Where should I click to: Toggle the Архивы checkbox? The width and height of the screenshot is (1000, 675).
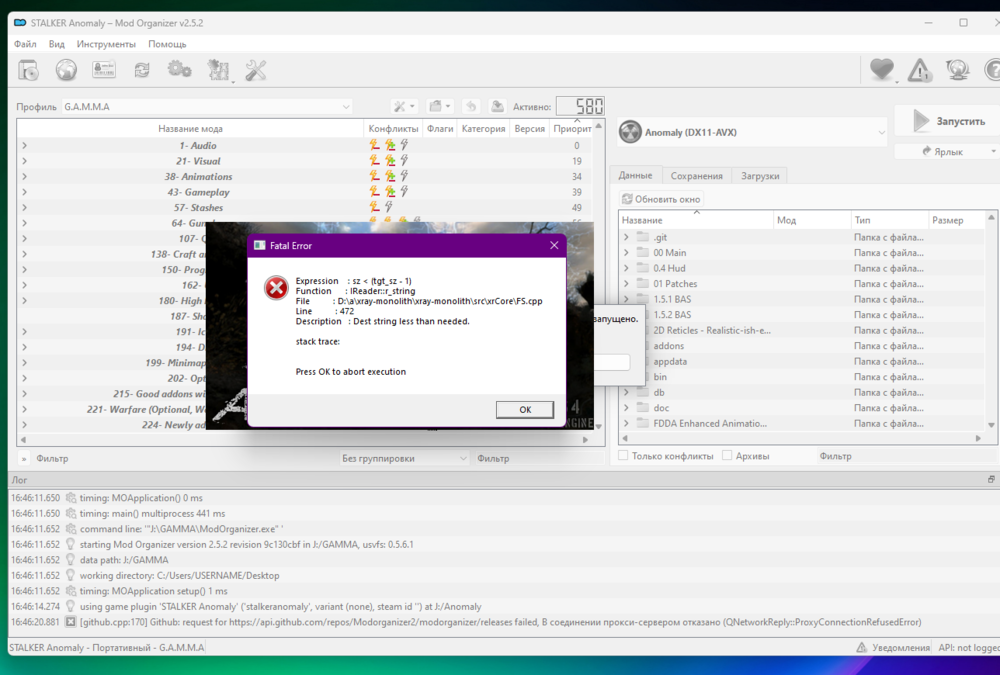coord(727,456)
